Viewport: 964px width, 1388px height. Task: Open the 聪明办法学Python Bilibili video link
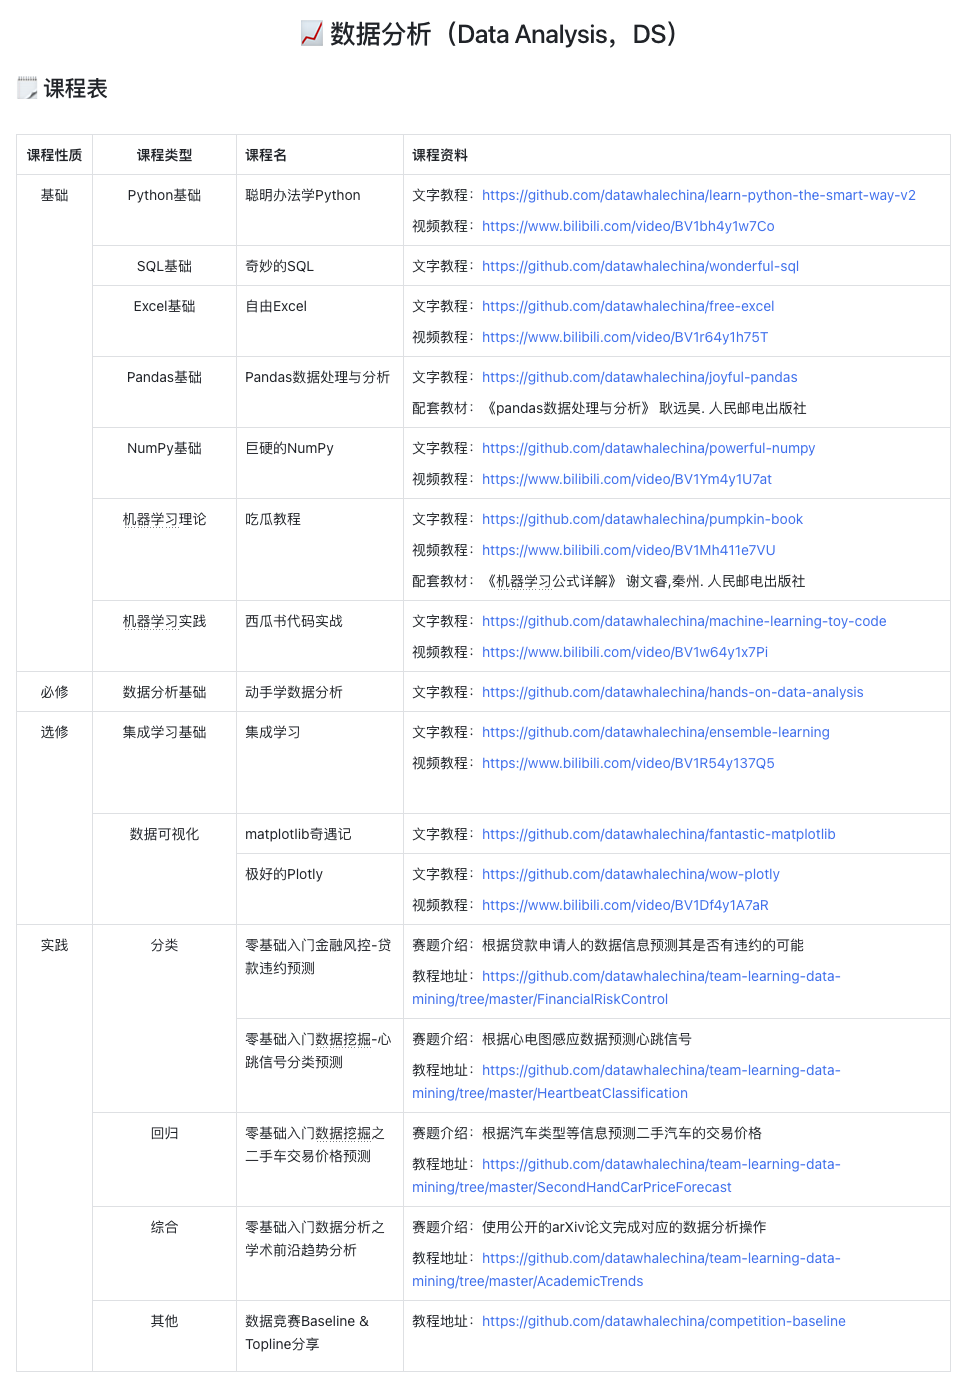[x=626, y=226]
